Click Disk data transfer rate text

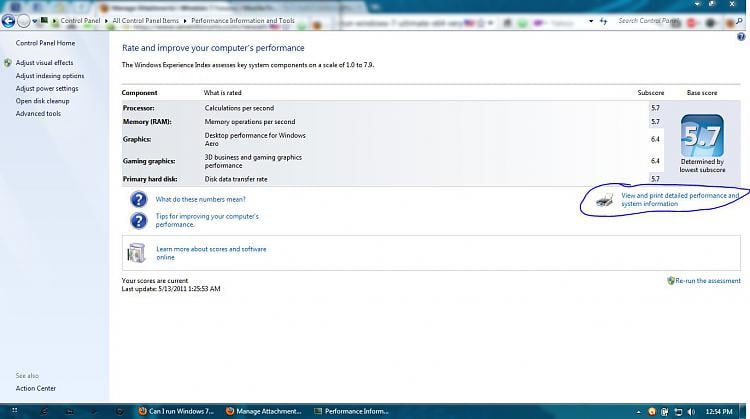click(236, 179)
